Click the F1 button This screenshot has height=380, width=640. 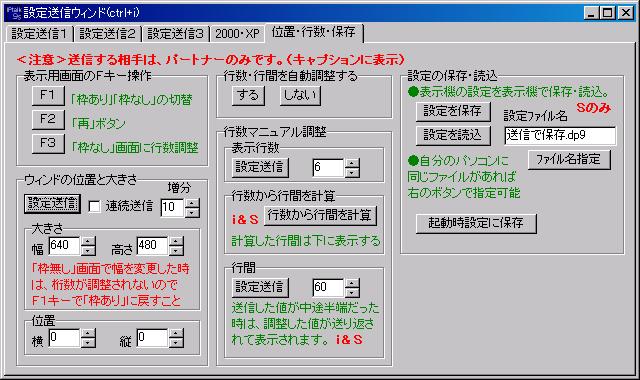(x=48, y=96)
